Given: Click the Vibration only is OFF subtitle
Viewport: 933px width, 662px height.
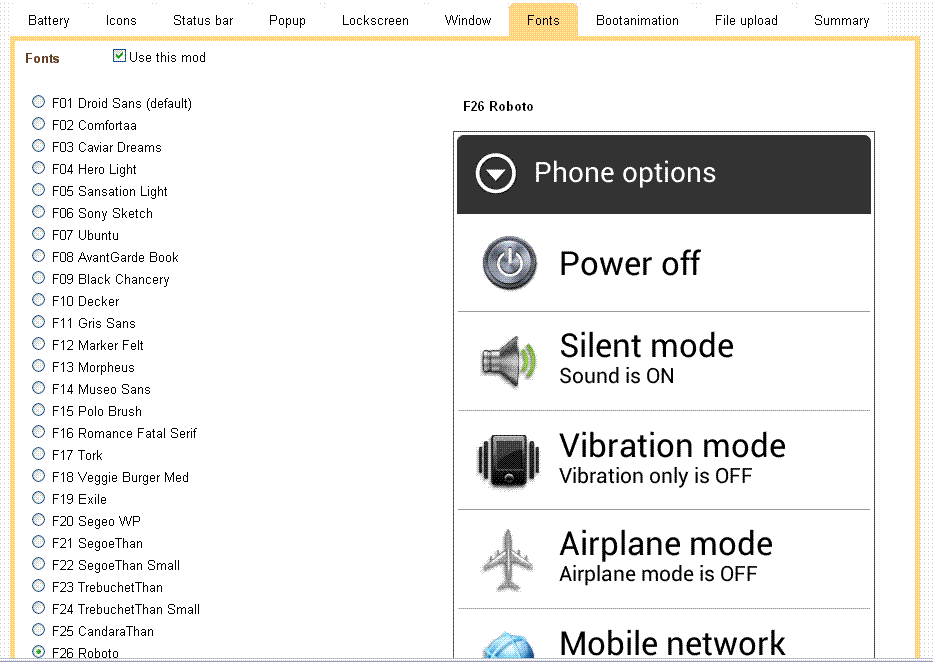Looking at the screenshot, I should (656, 476).
